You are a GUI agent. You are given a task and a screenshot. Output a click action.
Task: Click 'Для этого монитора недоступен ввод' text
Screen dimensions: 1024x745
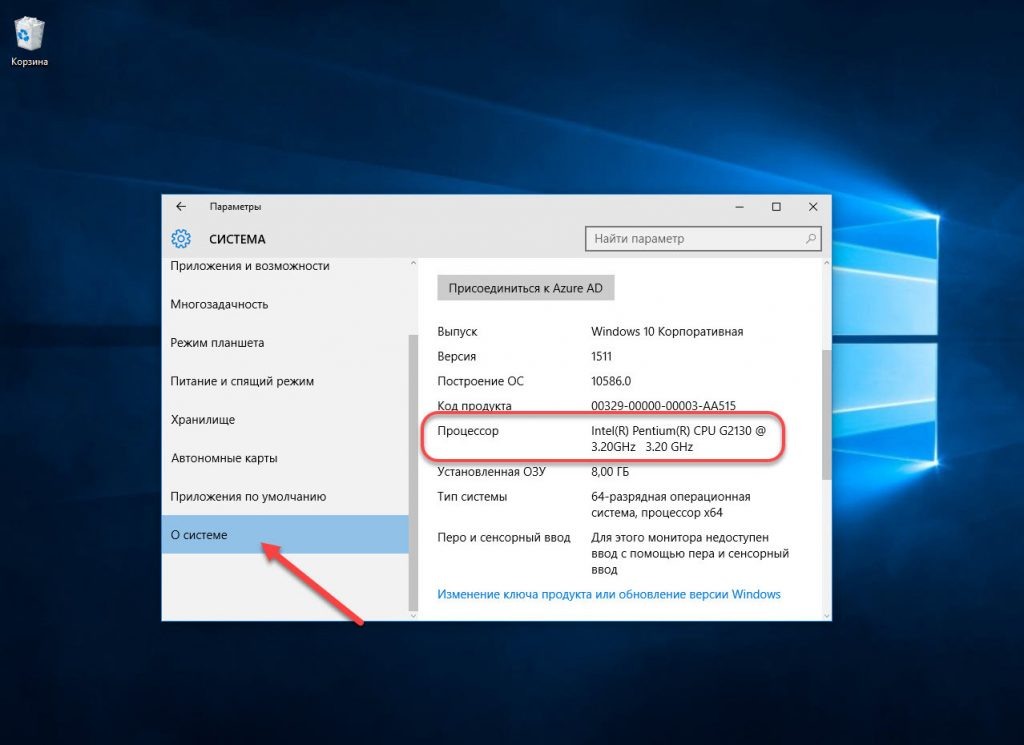690,554
